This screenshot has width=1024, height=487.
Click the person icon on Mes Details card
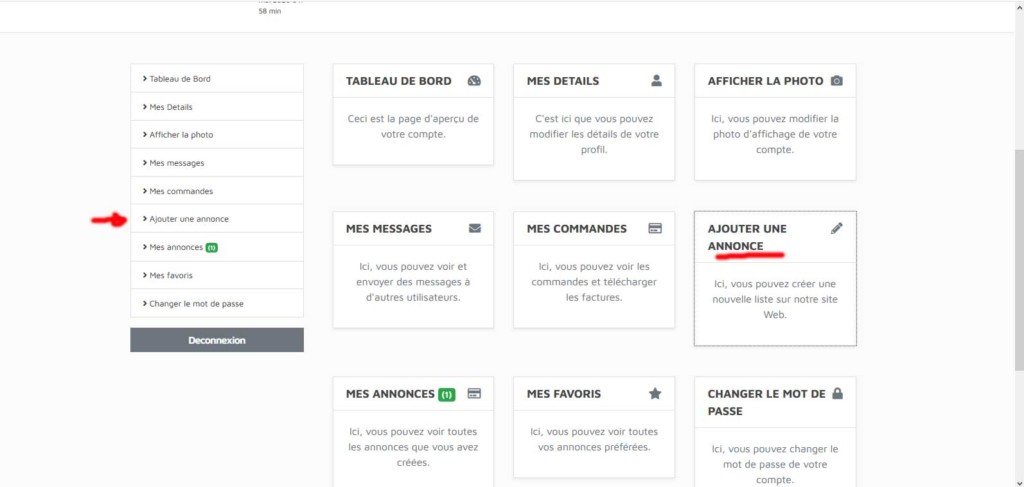656,81
